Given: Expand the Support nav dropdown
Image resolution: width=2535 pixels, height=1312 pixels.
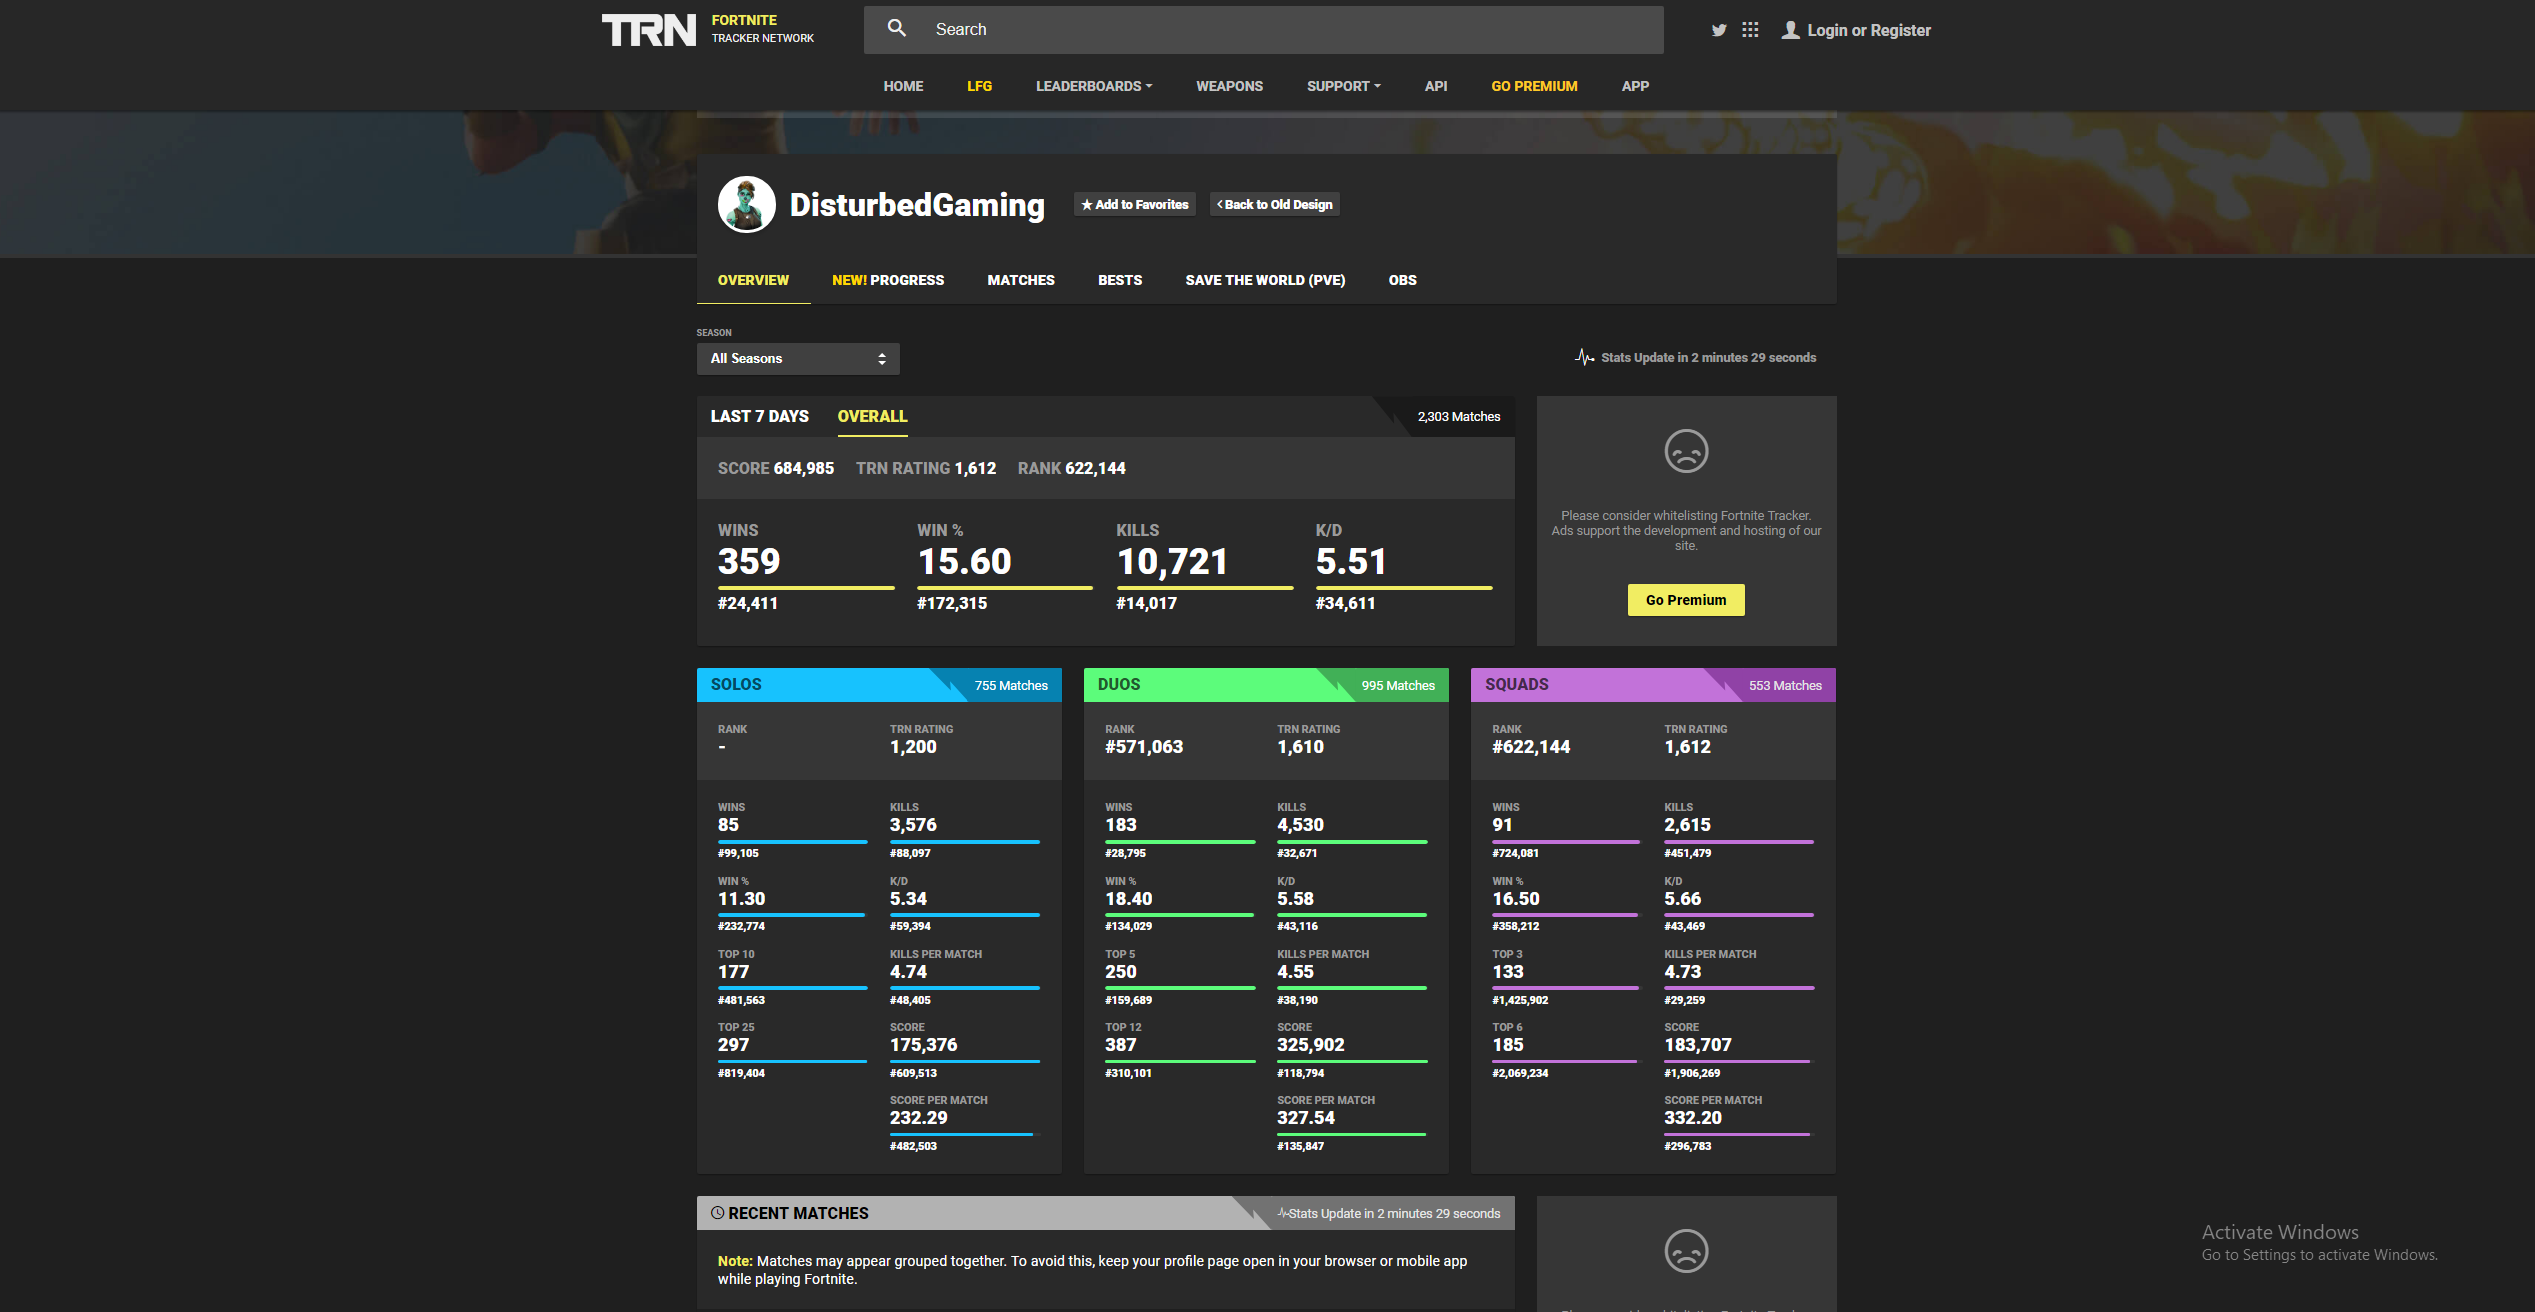Looking at the screenshot, I should tap(1343, 86).
